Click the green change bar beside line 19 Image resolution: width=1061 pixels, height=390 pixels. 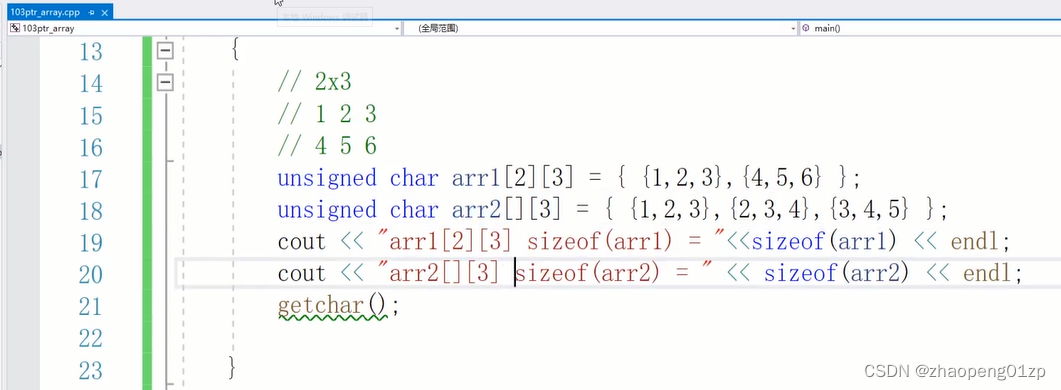click(147, 242)
